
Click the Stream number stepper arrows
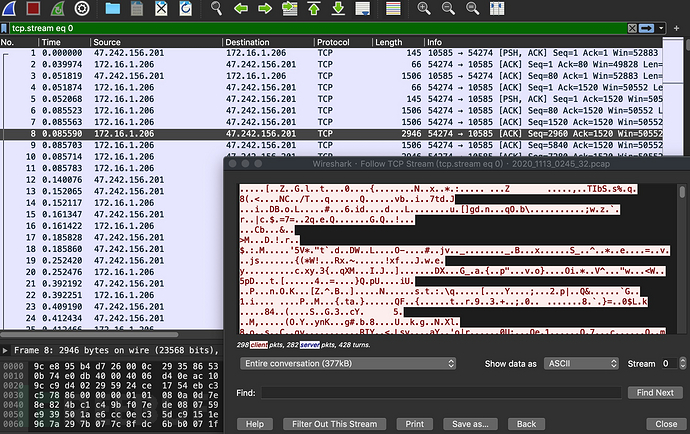click(683, 364)
